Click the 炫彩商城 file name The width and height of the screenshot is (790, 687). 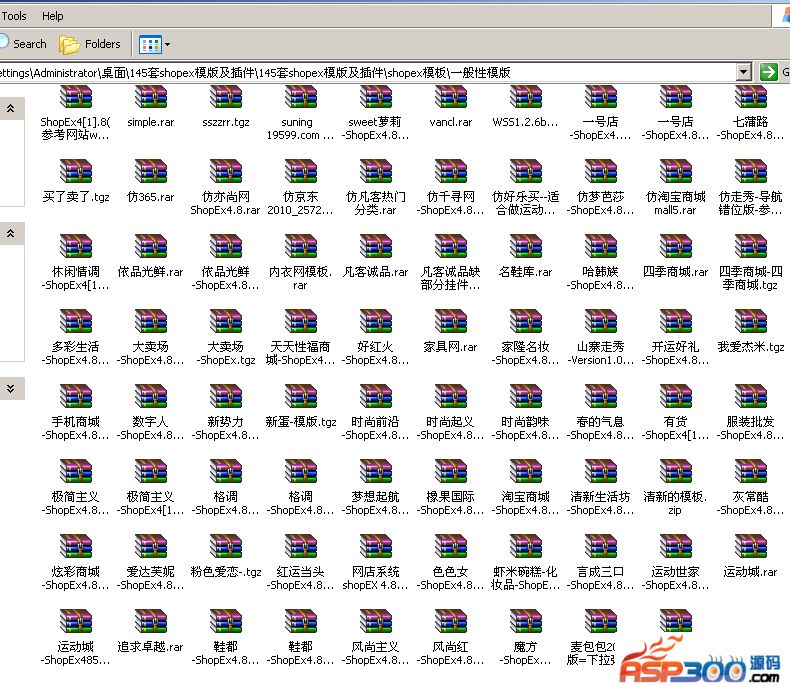pyautogui.click(x=76, y=578)
